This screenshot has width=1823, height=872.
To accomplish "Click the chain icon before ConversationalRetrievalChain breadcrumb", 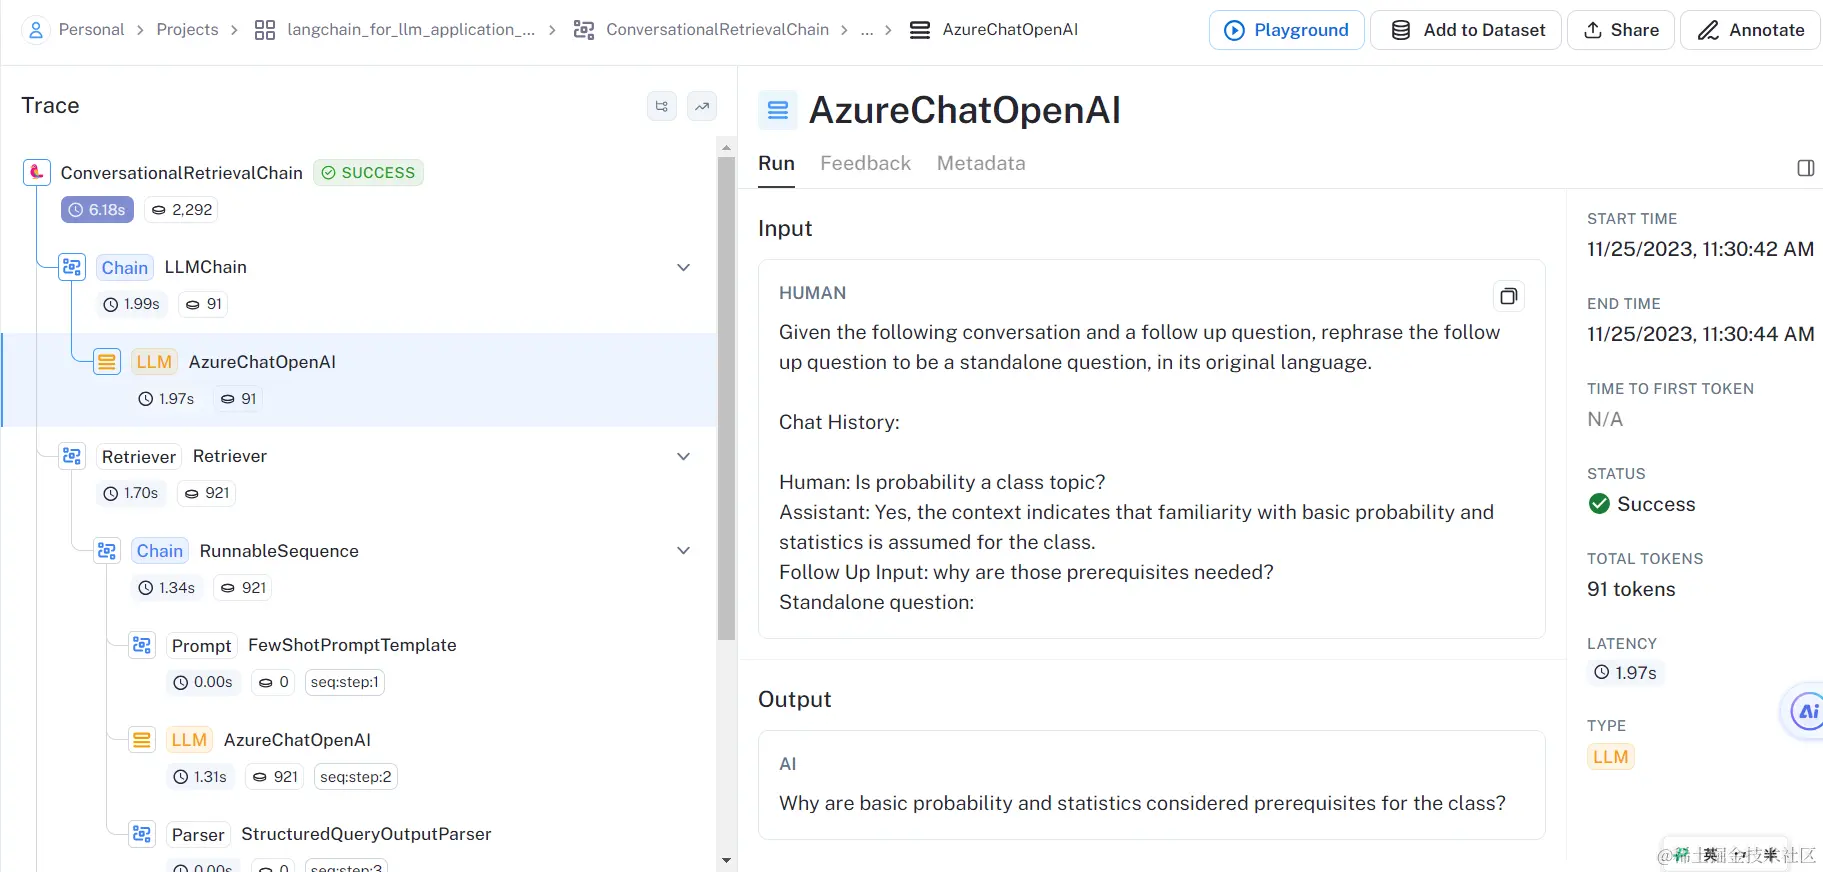I will point(584,30).
